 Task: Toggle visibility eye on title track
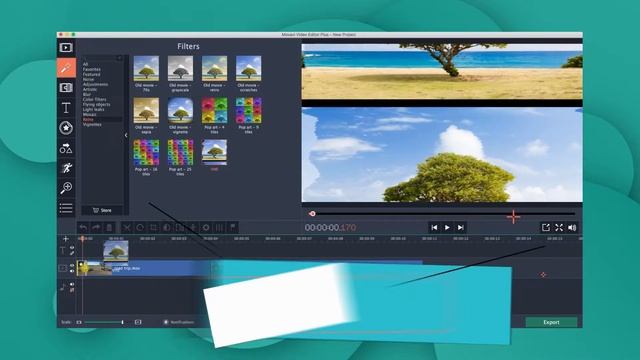pyautogui.click(x=72, y=247)
